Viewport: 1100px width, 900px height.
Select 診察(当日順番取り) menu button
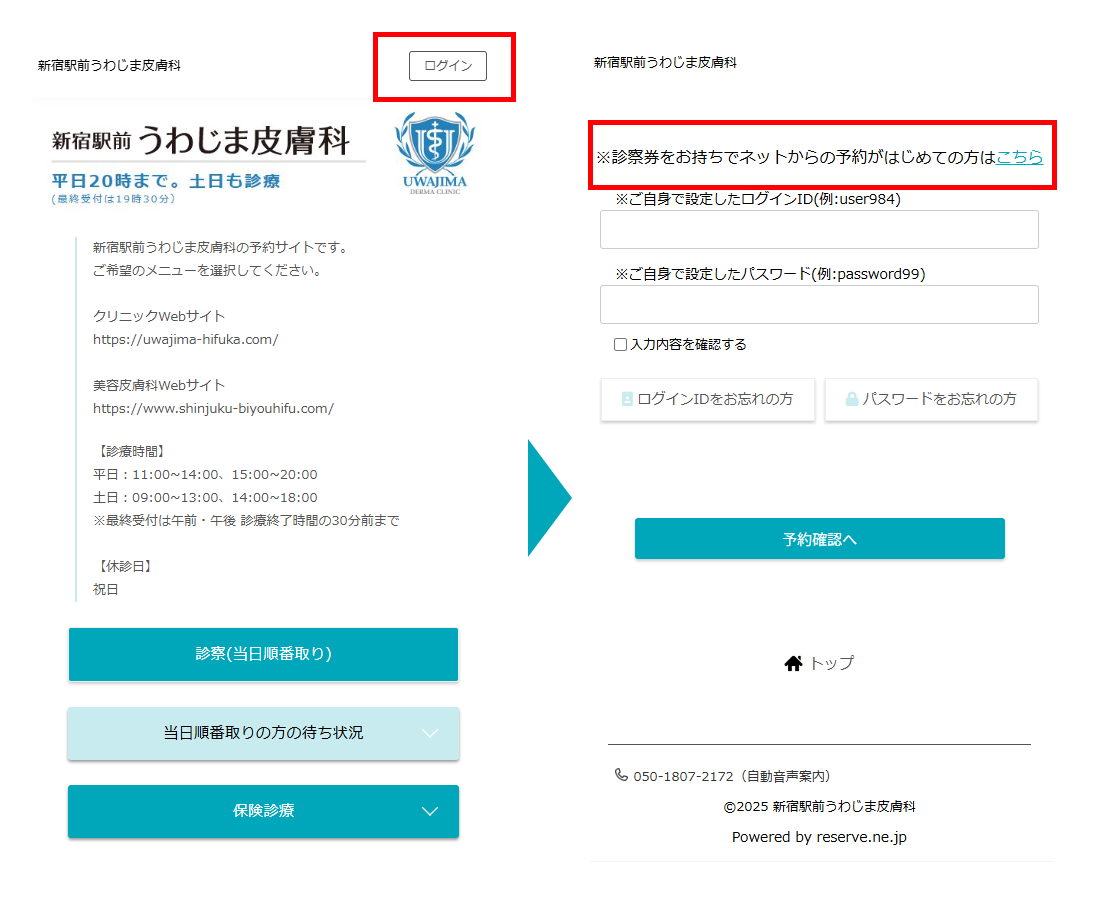263,654
